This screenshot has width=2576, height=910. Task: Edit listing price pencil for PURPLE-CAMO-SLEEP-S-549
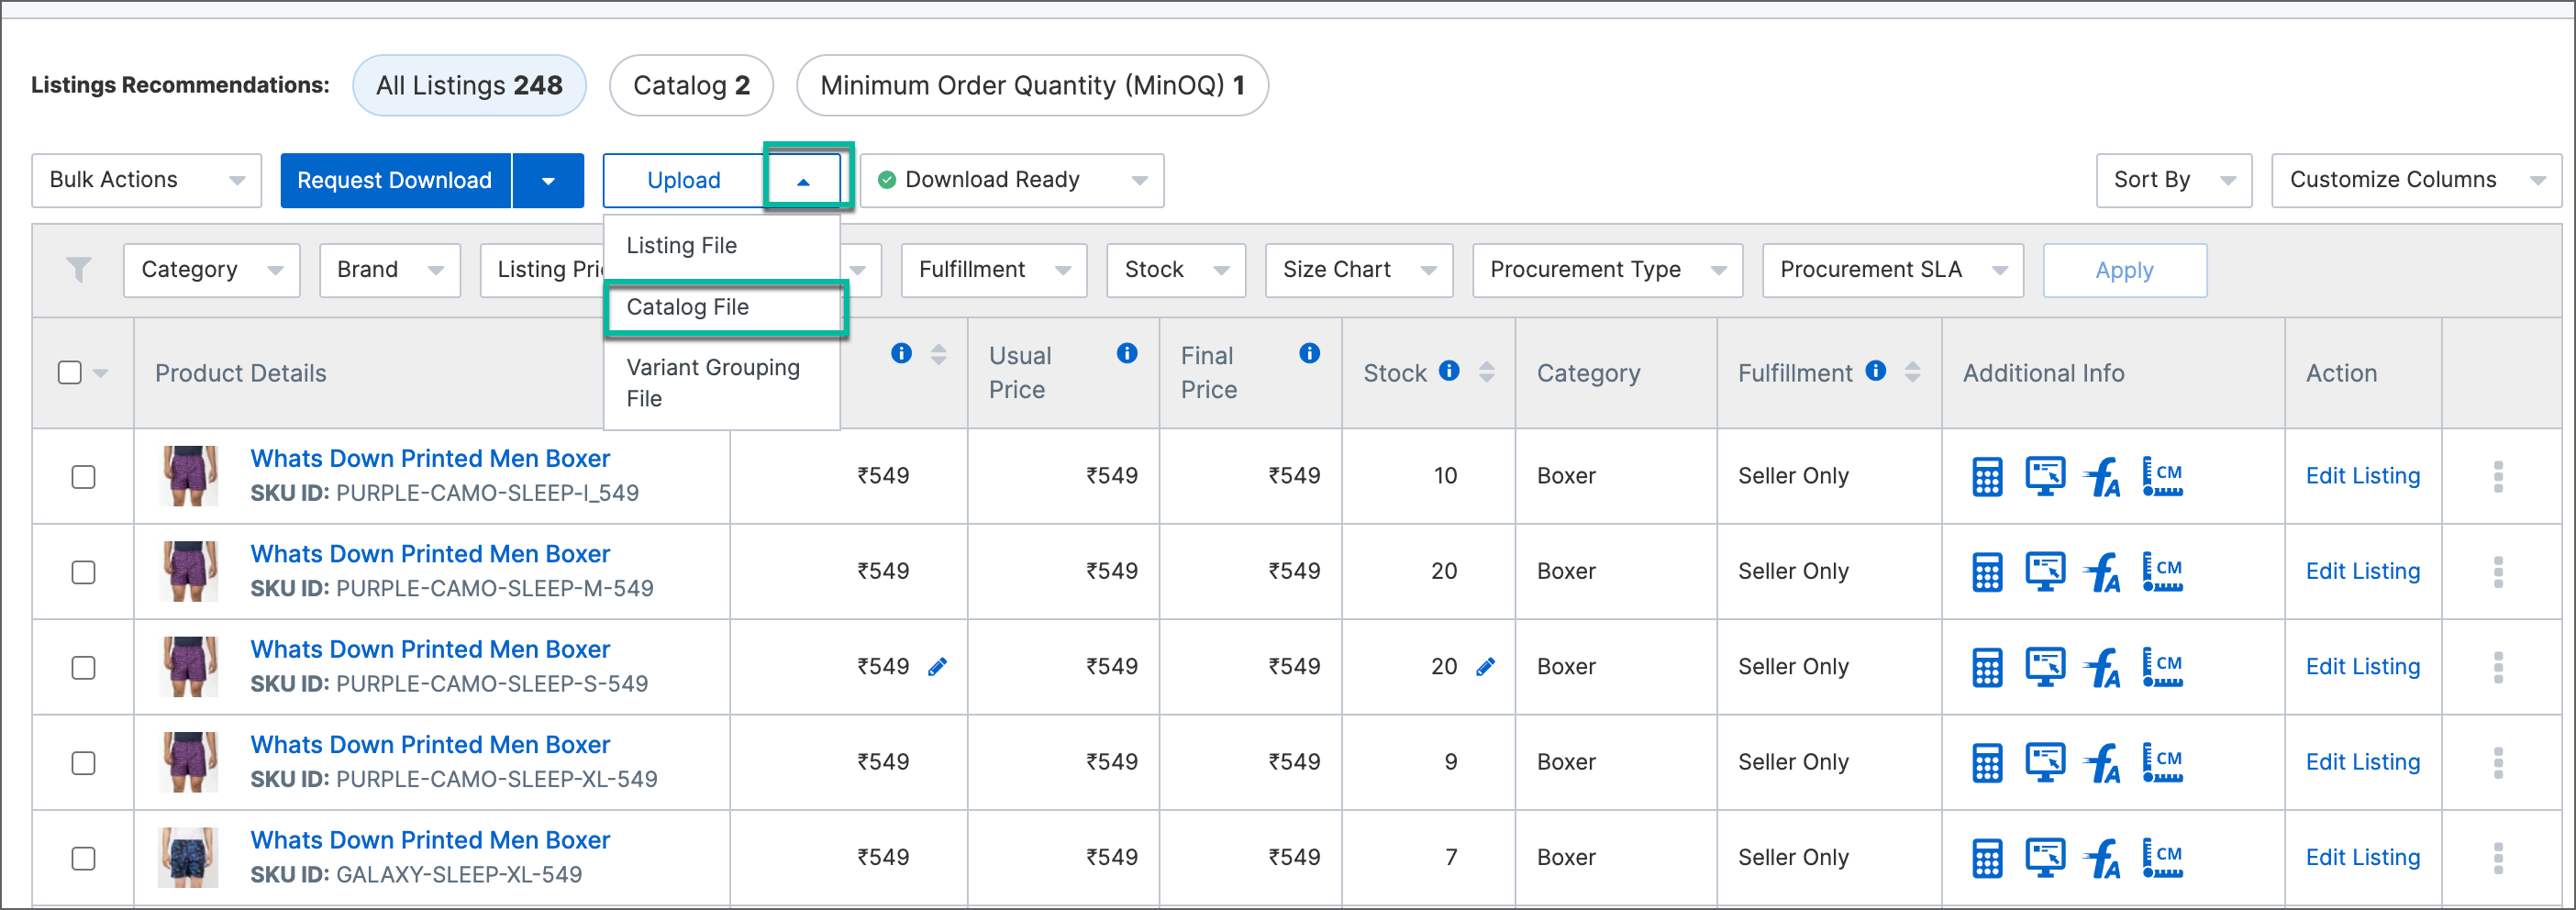937,667
